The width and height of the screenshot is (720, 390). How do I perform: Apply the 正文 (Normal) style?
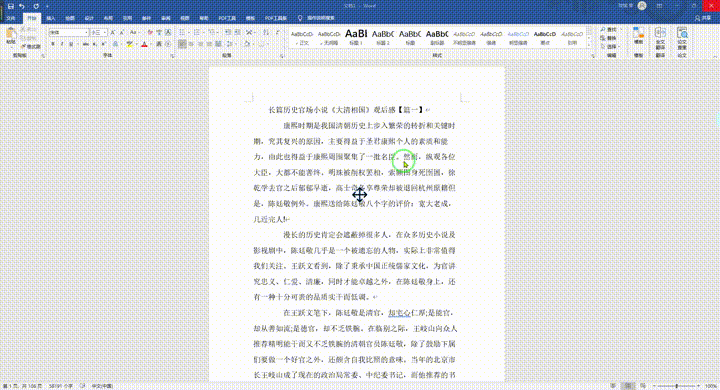pos(302,37)
